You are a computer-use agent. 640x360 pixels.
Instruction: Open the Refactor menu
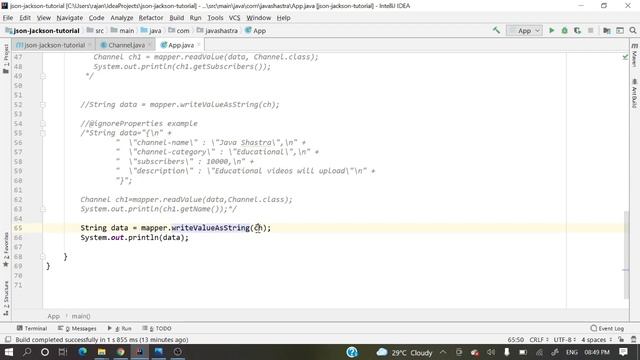click(151, 18)
